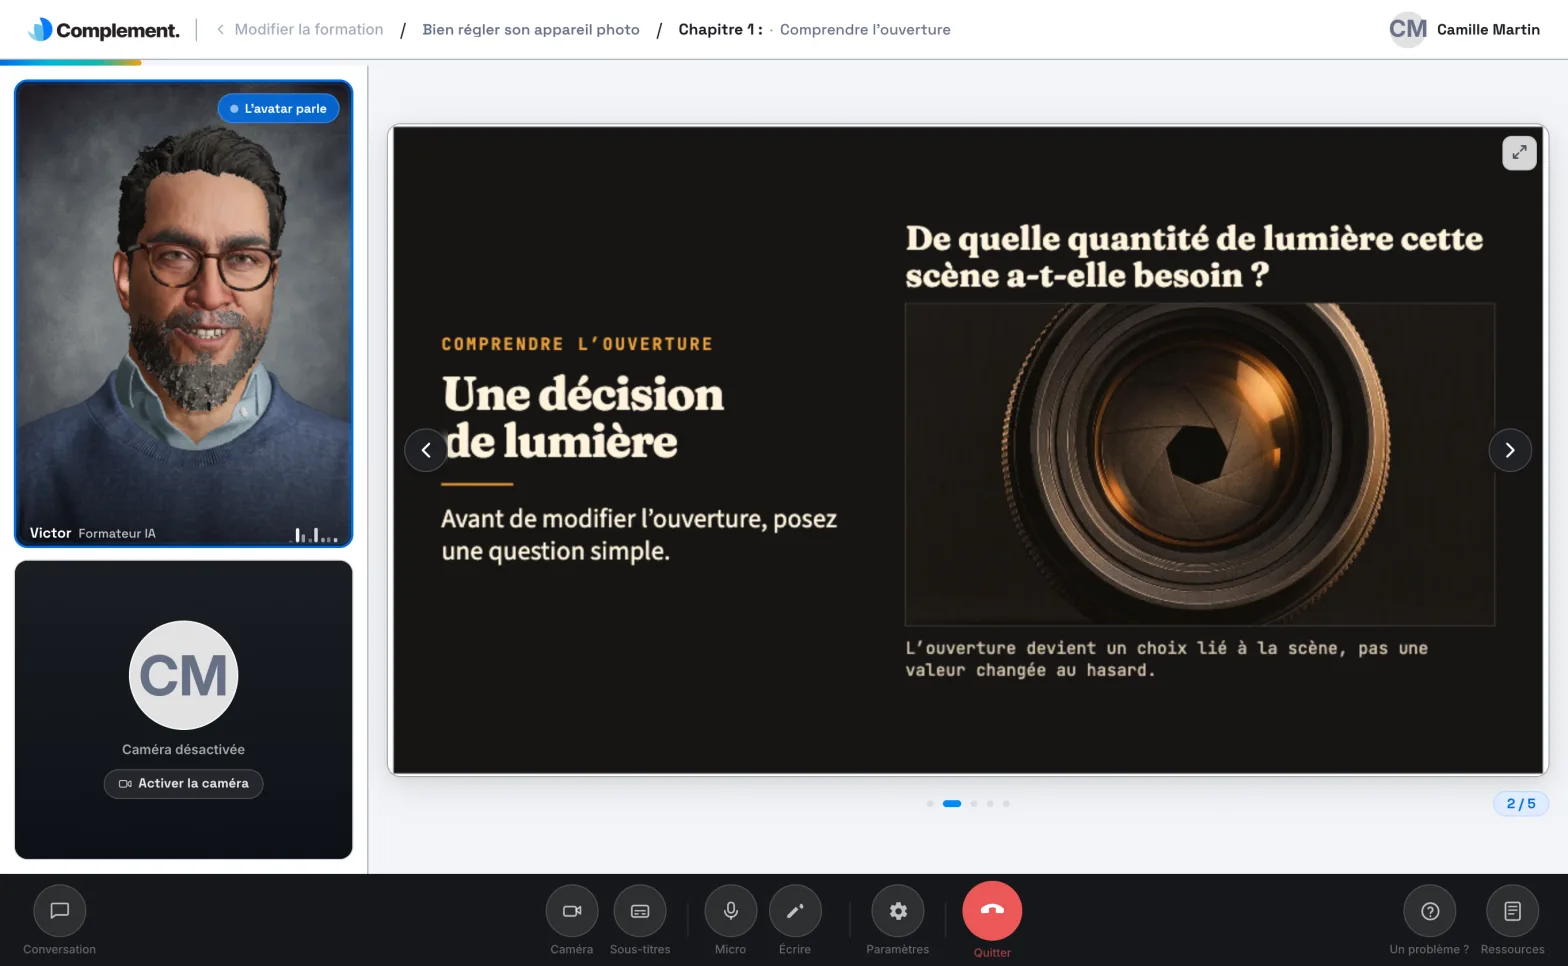Open the Ressources document icon

click(1512, 910)
